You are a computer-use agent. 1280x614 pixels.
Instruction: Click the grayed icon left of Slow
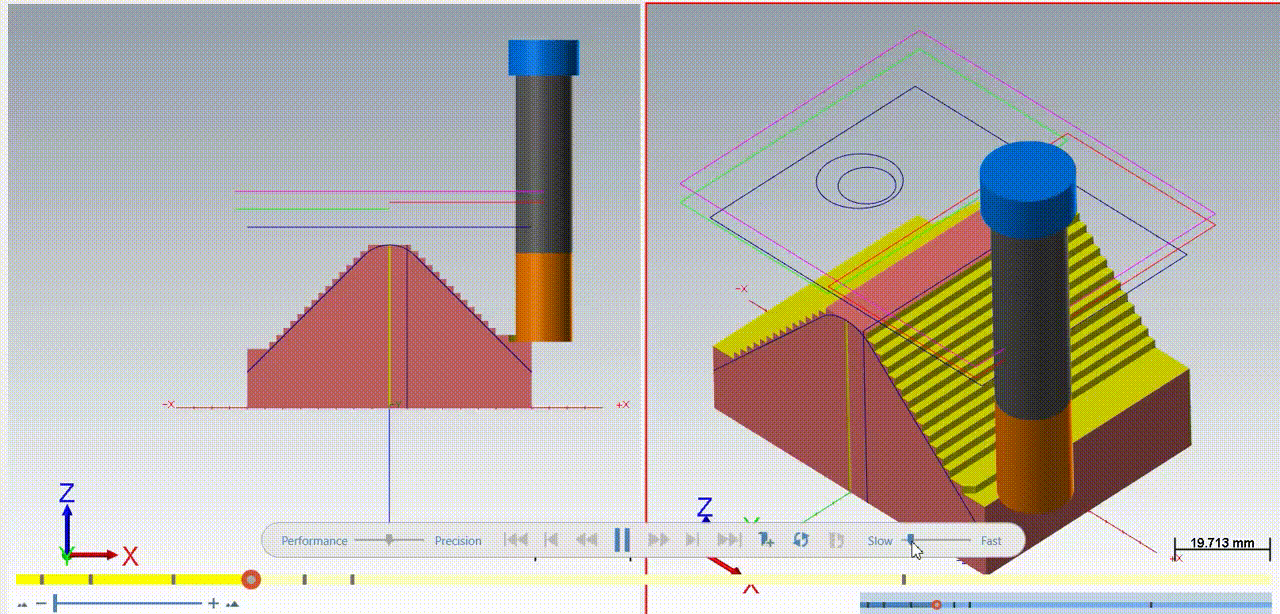tap(837, 540)
